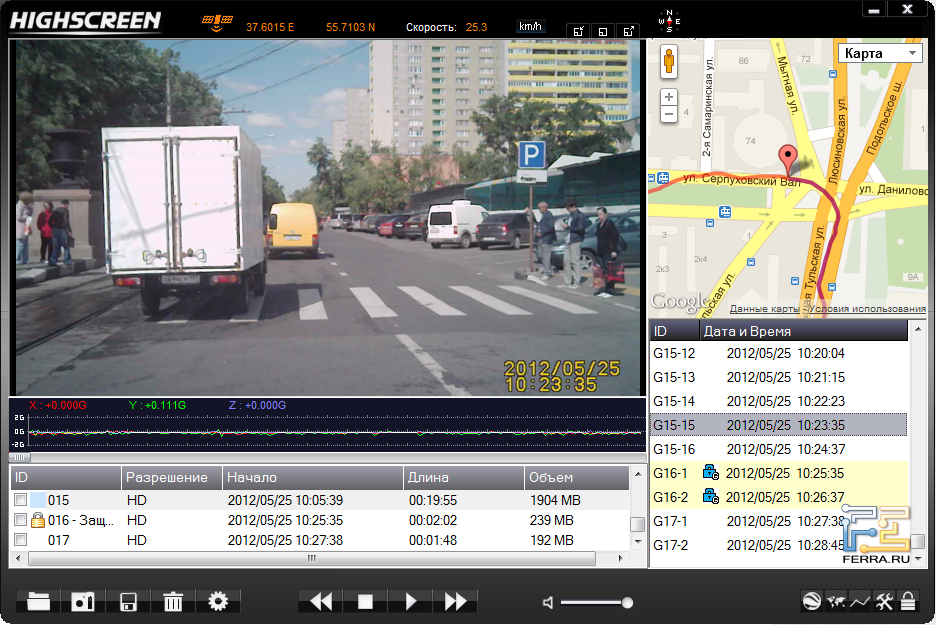This screenshot has height=625, width=936.
Task: Click the crossed tools icon bottom right
Action: [x=884, y=601]
